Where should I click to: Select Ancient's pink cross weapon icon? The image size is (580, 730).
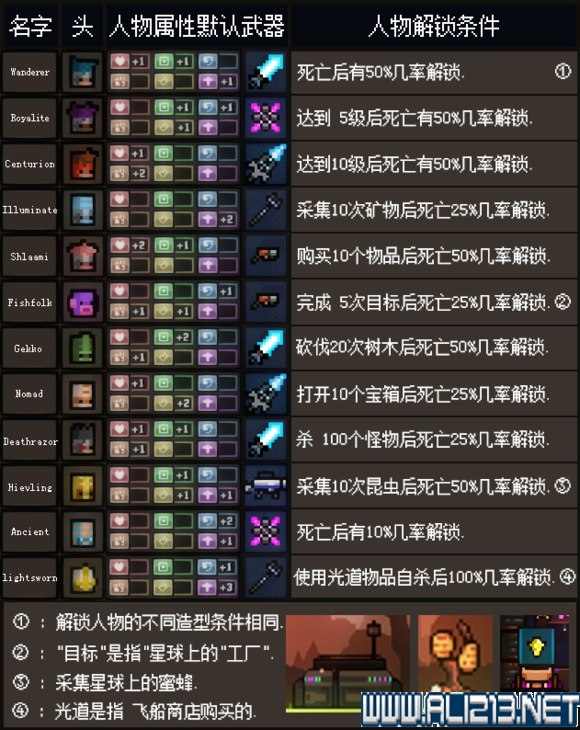pyautogui.click(x=265, y=532)
